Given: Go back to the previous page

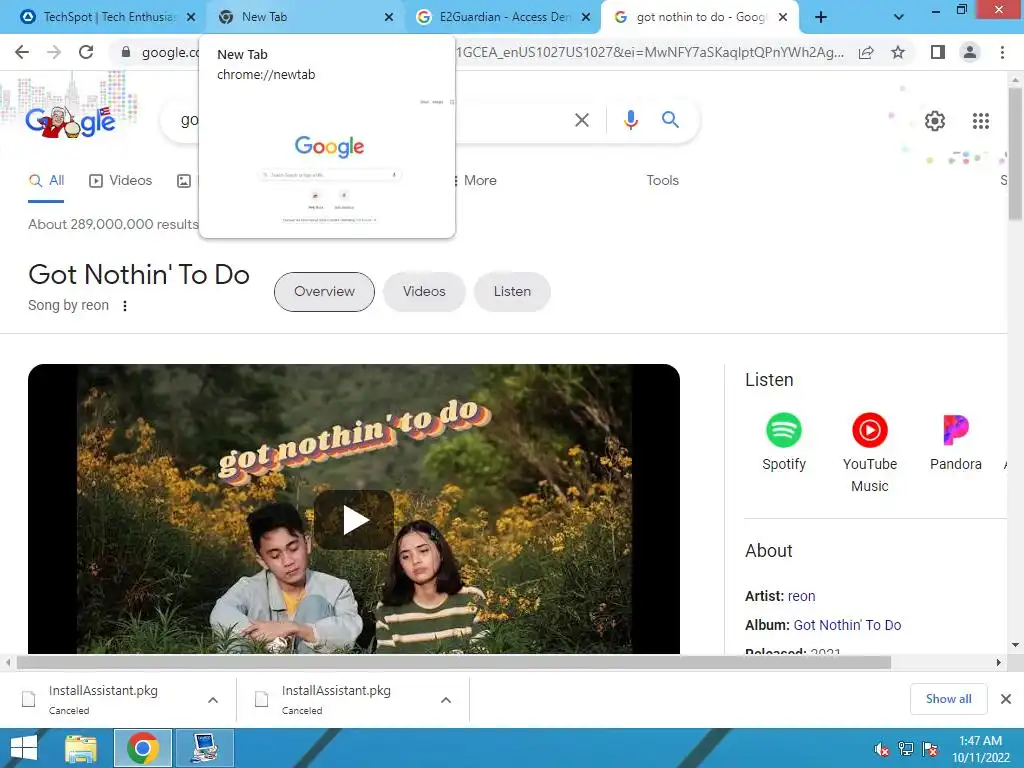Looking at the screenshot, I should click(x=22, y=52).
